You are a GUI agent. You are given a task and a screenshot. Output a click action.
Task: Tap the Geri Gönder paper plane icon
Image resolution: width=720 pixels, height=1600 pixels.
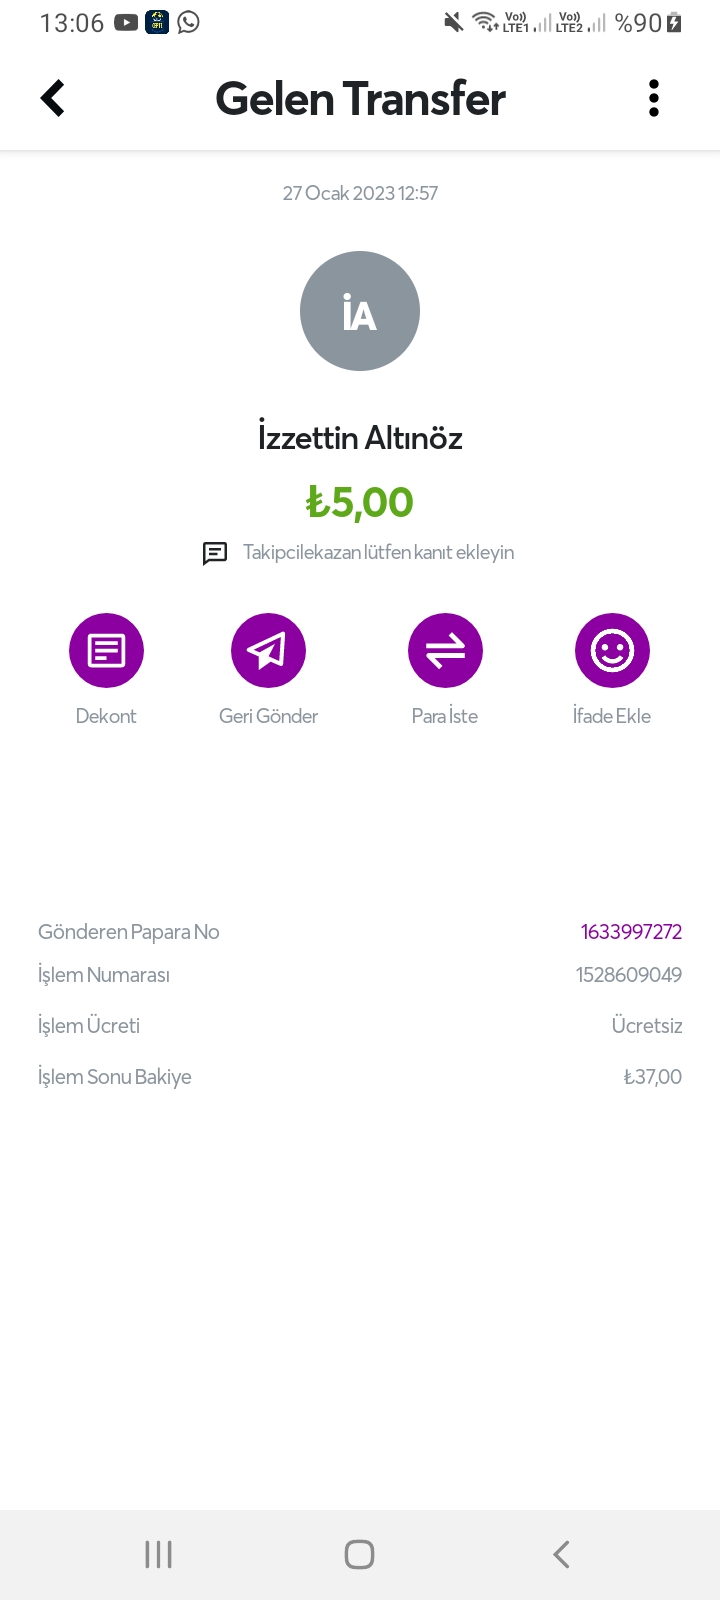coord(268,651)
